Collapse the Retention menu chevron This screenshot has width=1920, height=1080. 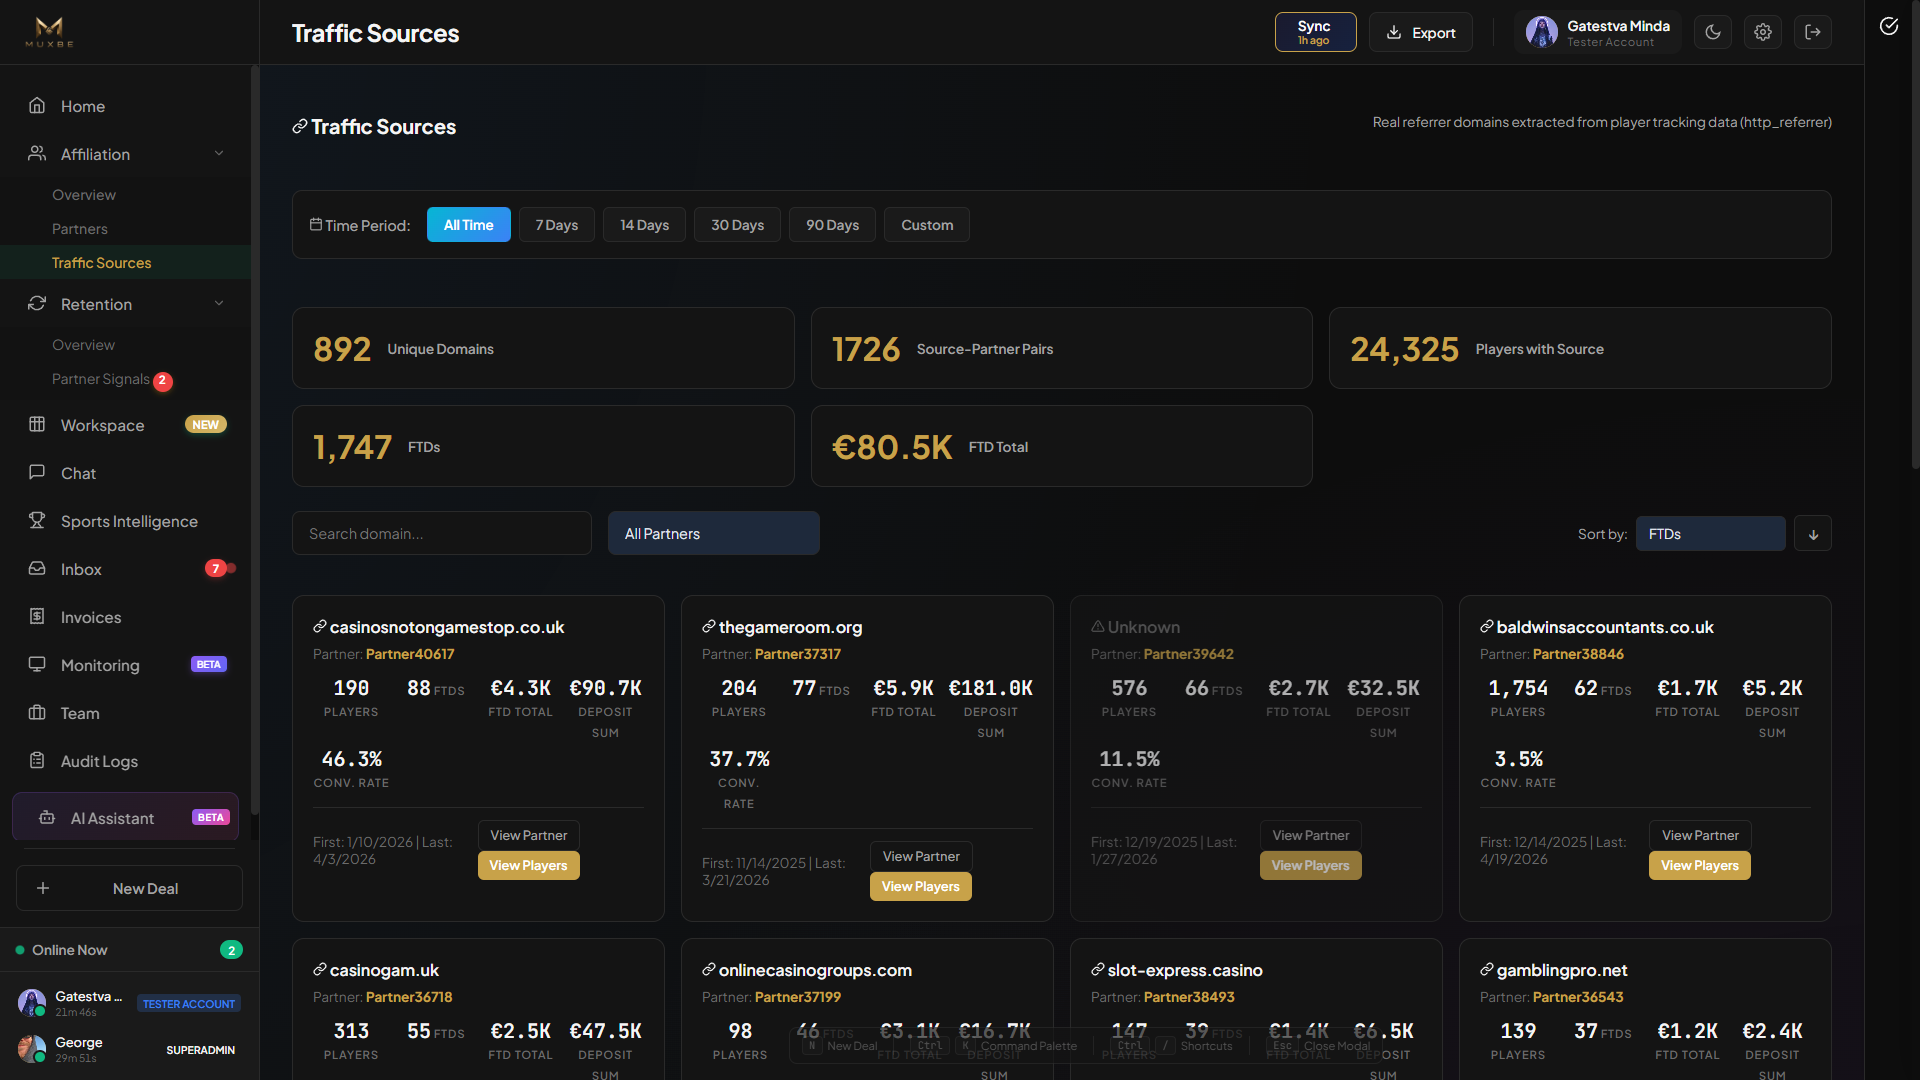pyautogui.click(x=219, y=303)
